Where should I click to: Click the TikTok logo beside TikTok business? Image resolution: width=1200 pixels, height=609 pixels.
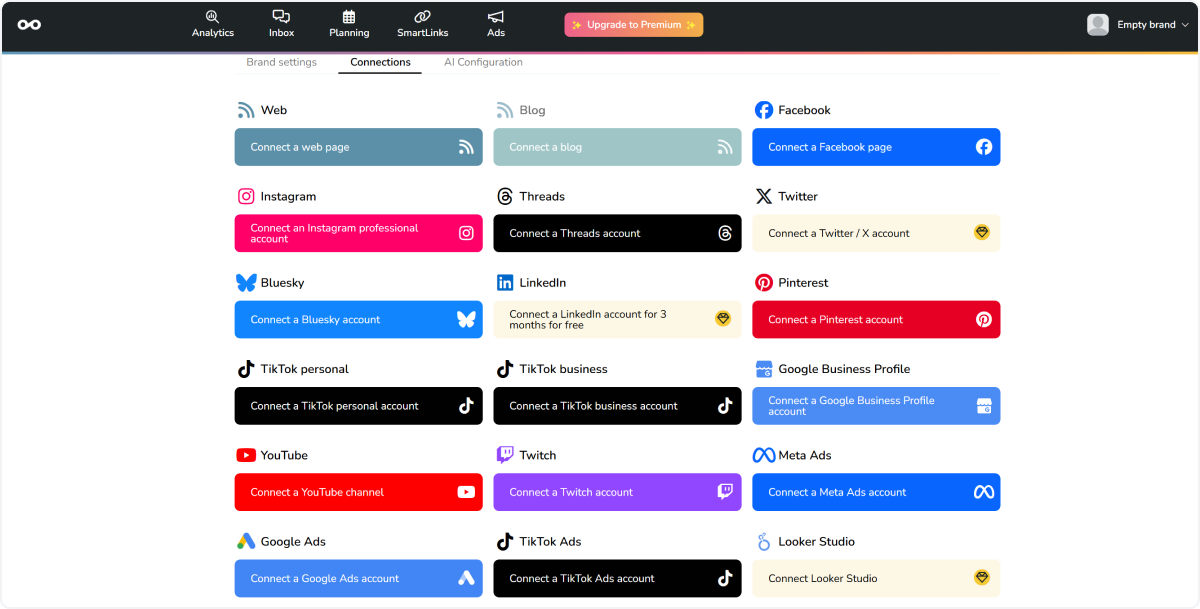(505, 369)
